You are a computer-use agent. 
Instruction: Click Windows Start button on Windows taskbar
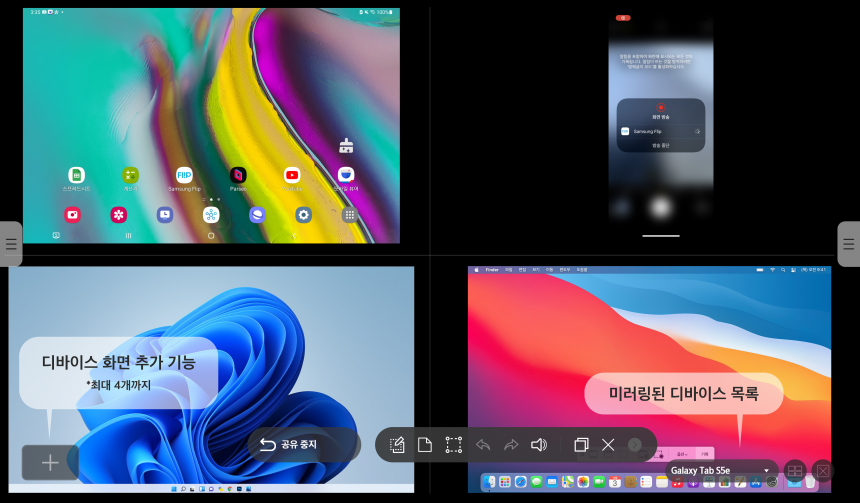[x=174, y=489]
